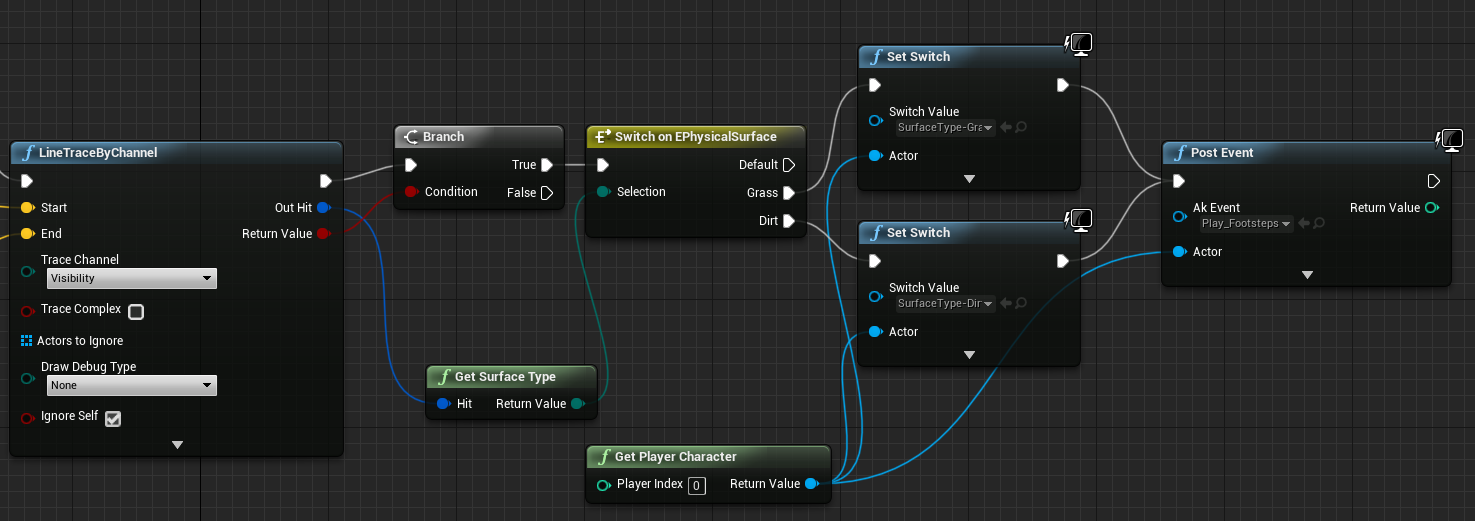Open the SurfaceType-Dirt switch value dropdown
Viewport: 1475px width, 521px height.
click(x=944, y=303)
